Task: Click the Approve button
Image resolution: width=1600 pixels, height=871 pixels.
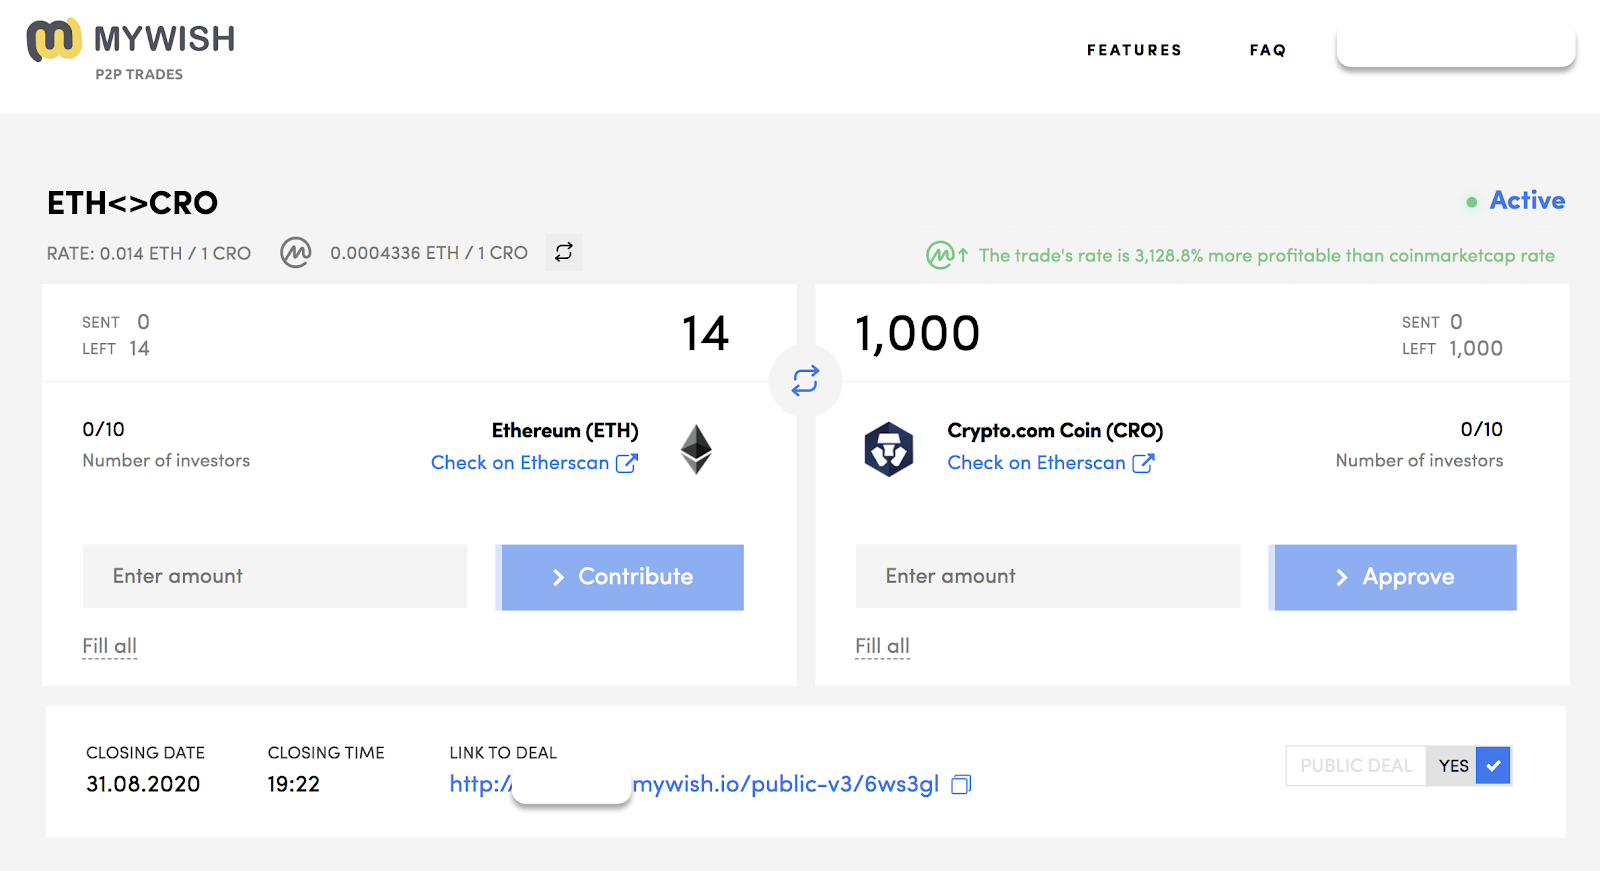Action: [x=1393, y=577]
